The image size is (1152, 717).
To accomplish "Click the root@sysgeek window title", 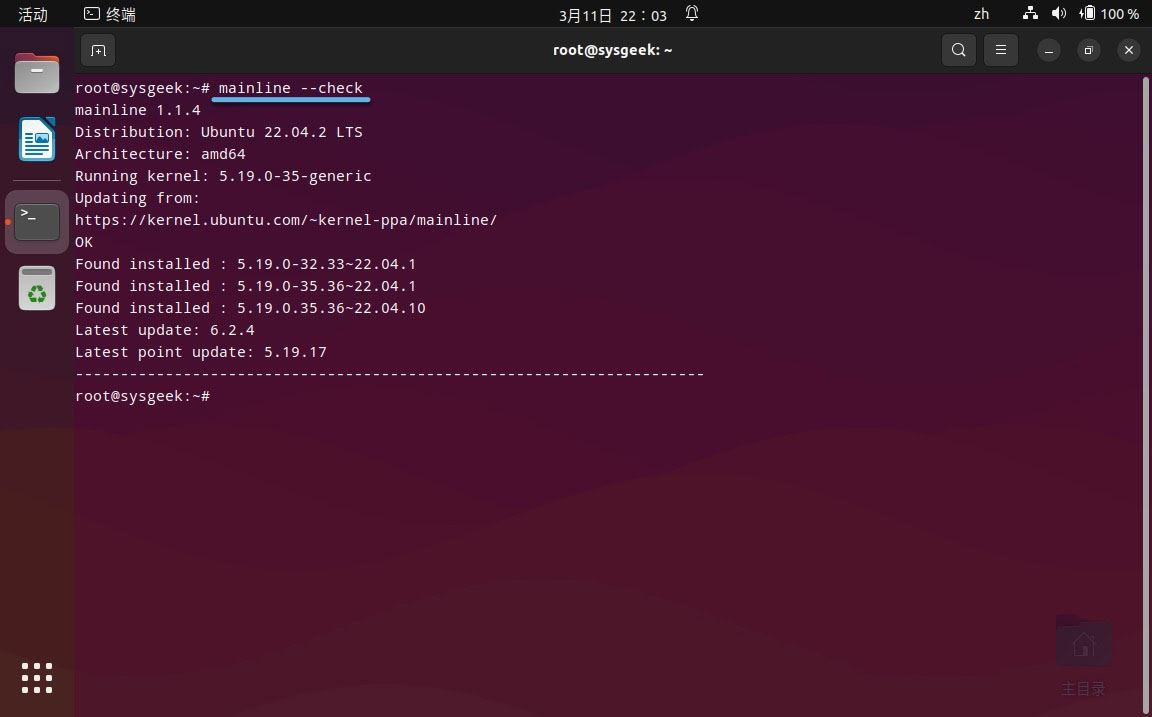I will point(613,50).
